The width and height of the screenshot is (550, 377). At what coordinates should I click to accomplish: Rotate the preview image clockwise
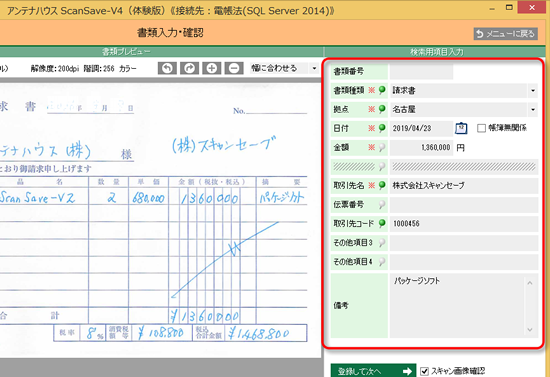pos(189,68)
